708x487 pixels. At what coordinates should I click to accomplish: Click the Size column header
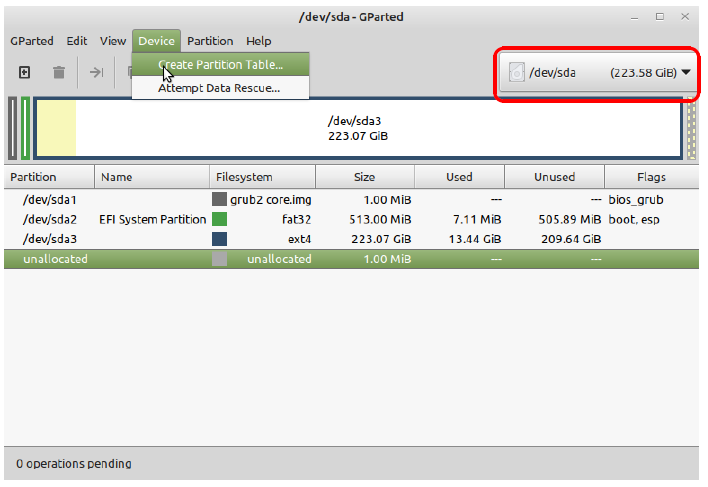tap(364, 177)
